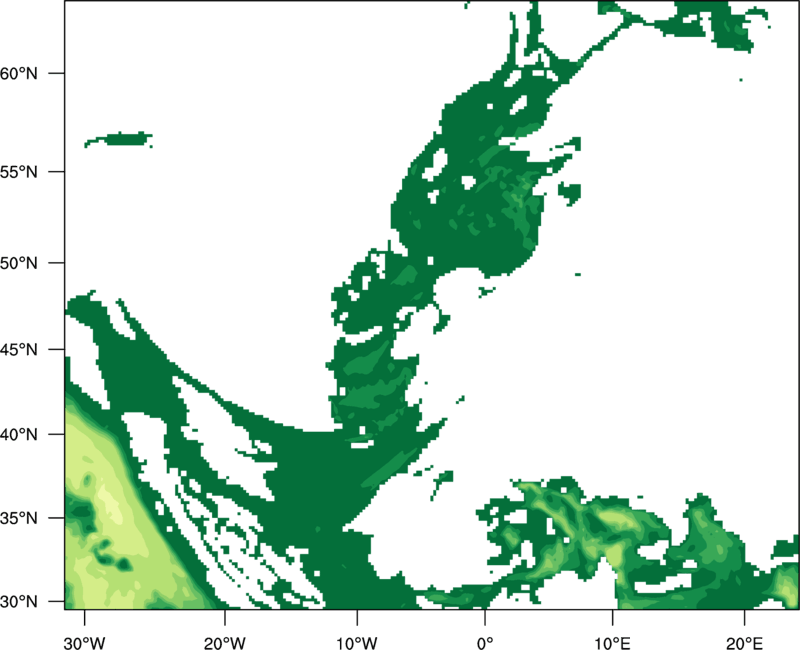Click the 10°E longitude label
Image resolution: width=800 pixels, height=650 pixels.
pos(612,643)
